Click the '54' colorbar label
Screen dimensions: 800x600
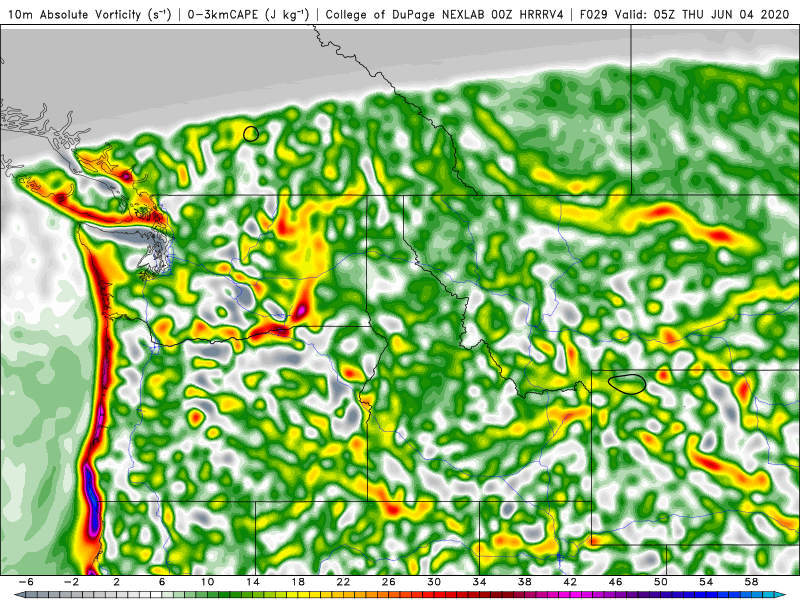(x=707, y=582)
